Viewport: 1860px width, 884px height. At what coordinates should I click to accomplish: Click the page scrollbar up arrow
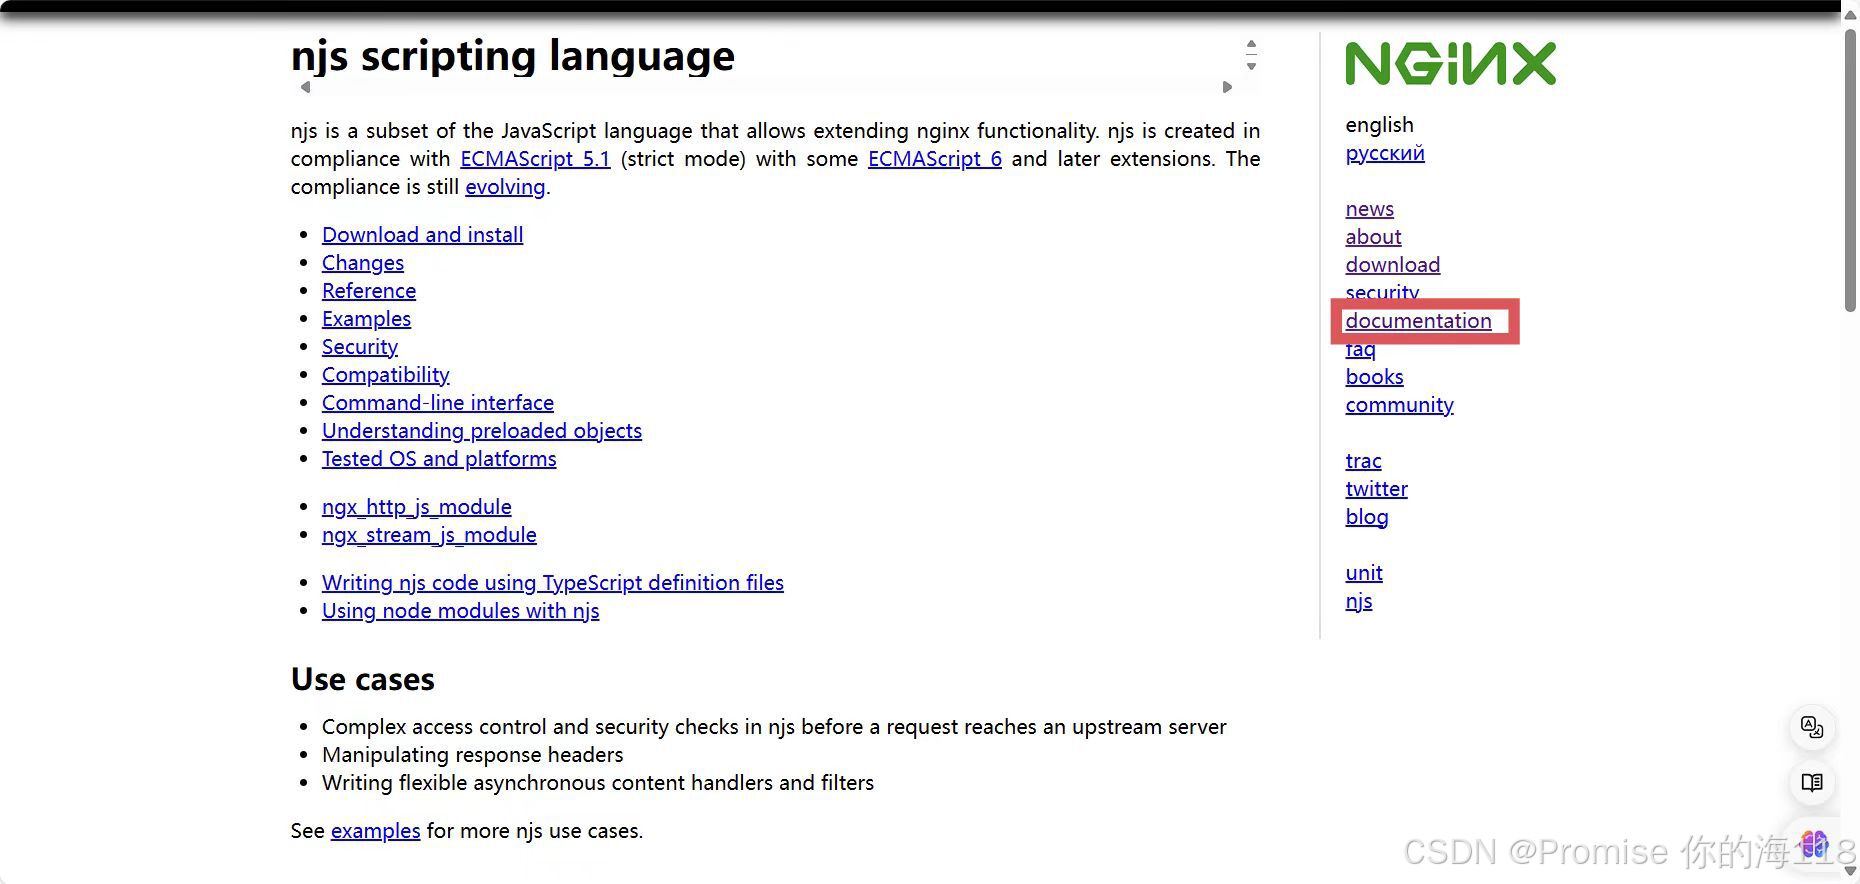1850,16
